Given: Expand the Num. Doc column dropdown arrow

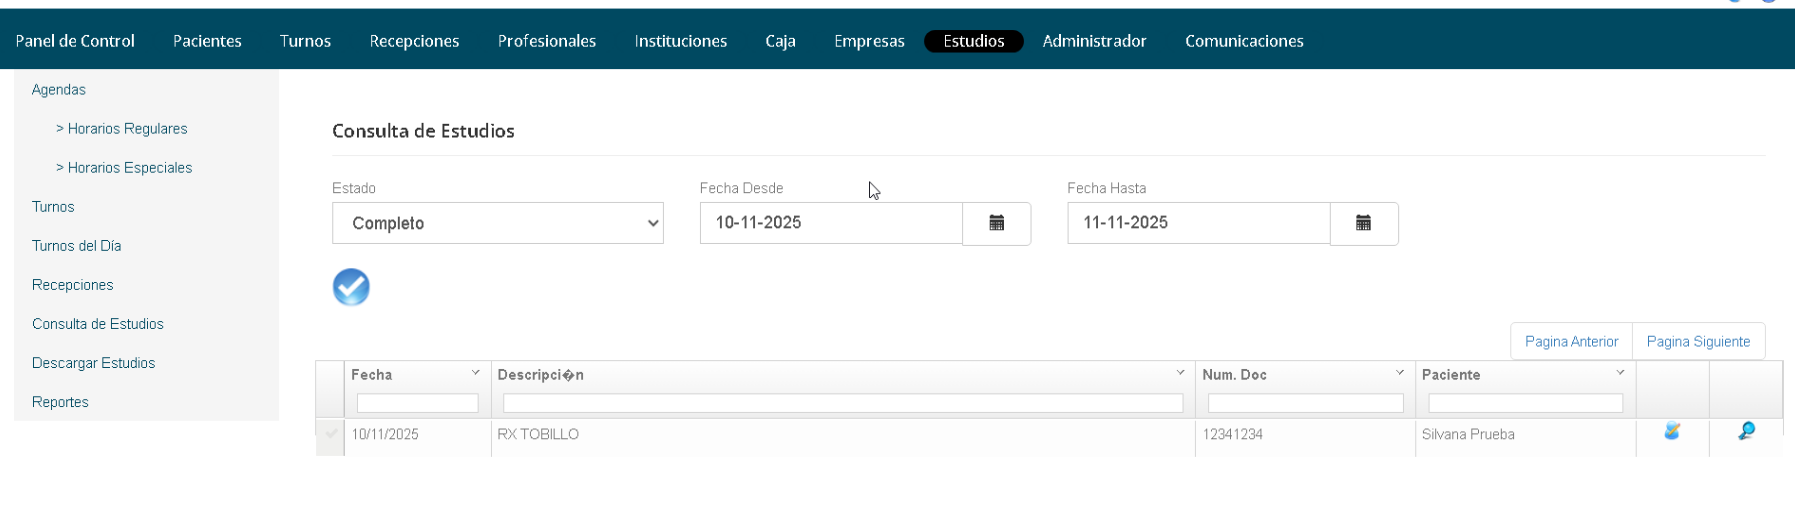Looking at the screenshot, I should coord(1400,373).
